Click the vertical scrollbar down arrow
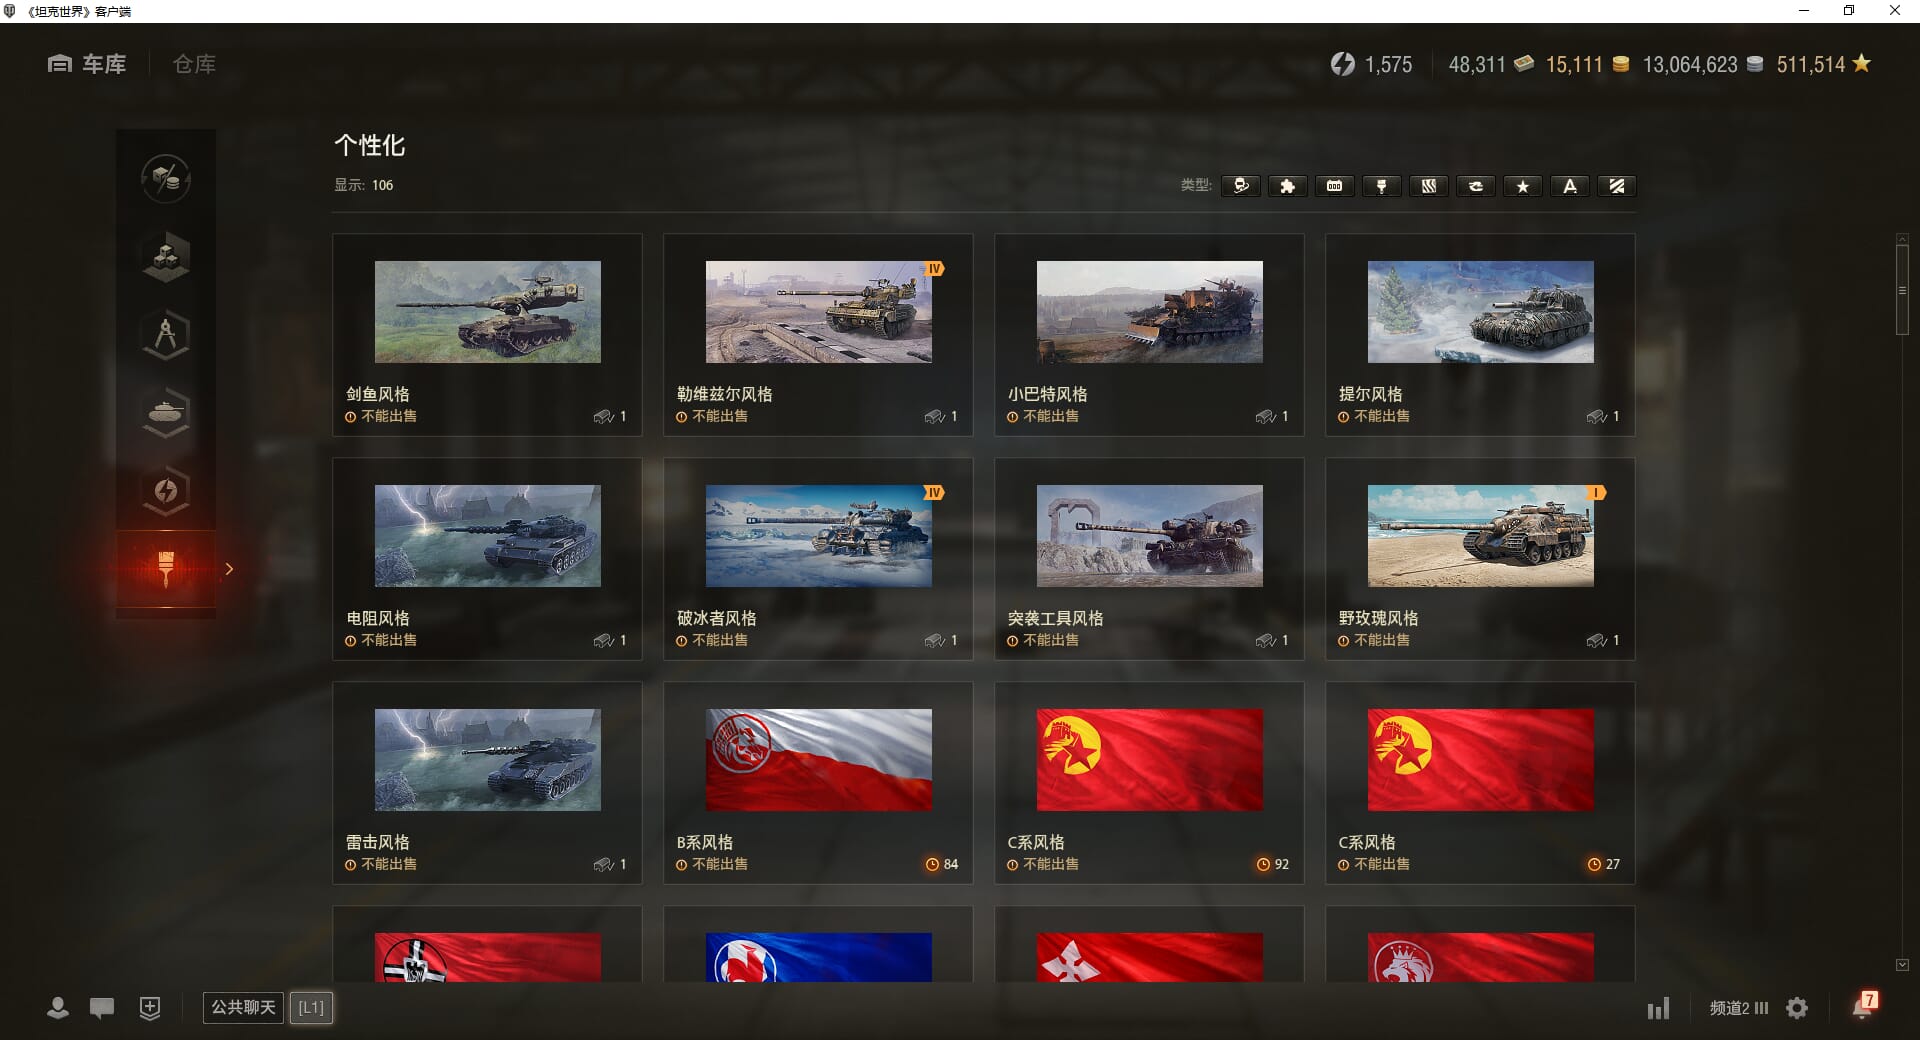 pos(1902,965)
